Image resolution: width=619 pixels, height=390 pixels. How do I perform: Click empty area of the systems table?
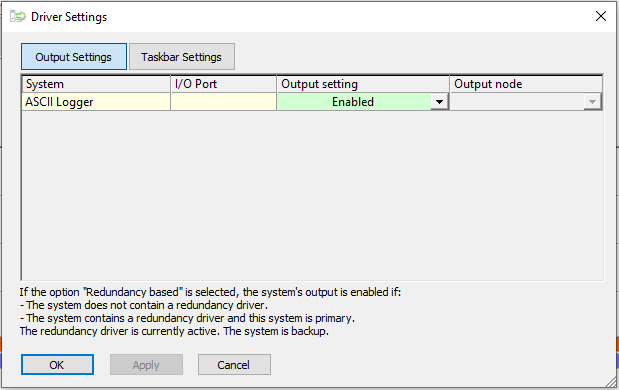click(312, 195)
